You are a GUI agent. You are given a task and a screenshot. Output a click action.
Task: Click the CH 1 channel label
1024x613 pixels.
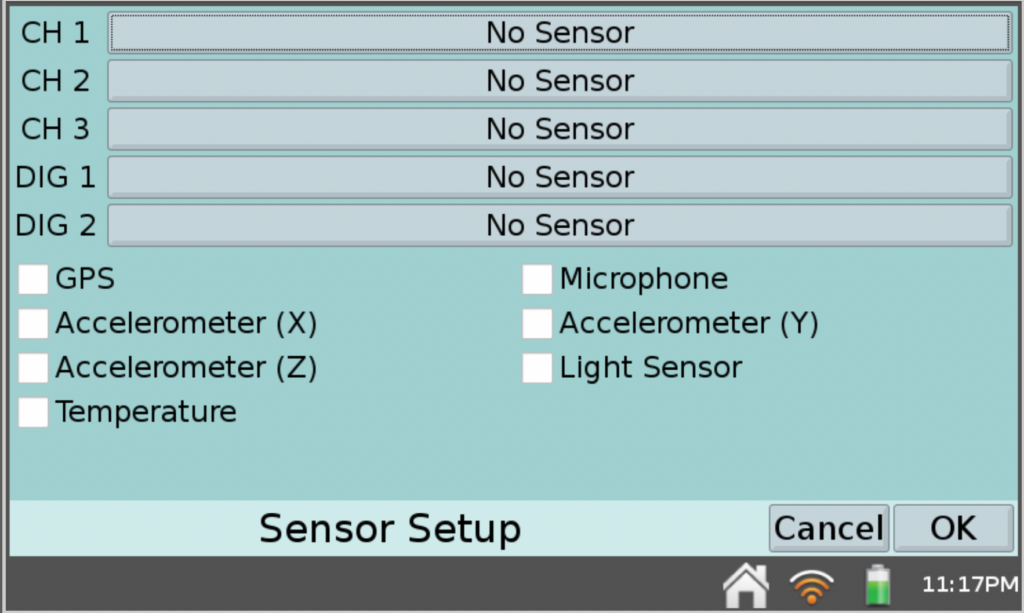click(55, 33)
